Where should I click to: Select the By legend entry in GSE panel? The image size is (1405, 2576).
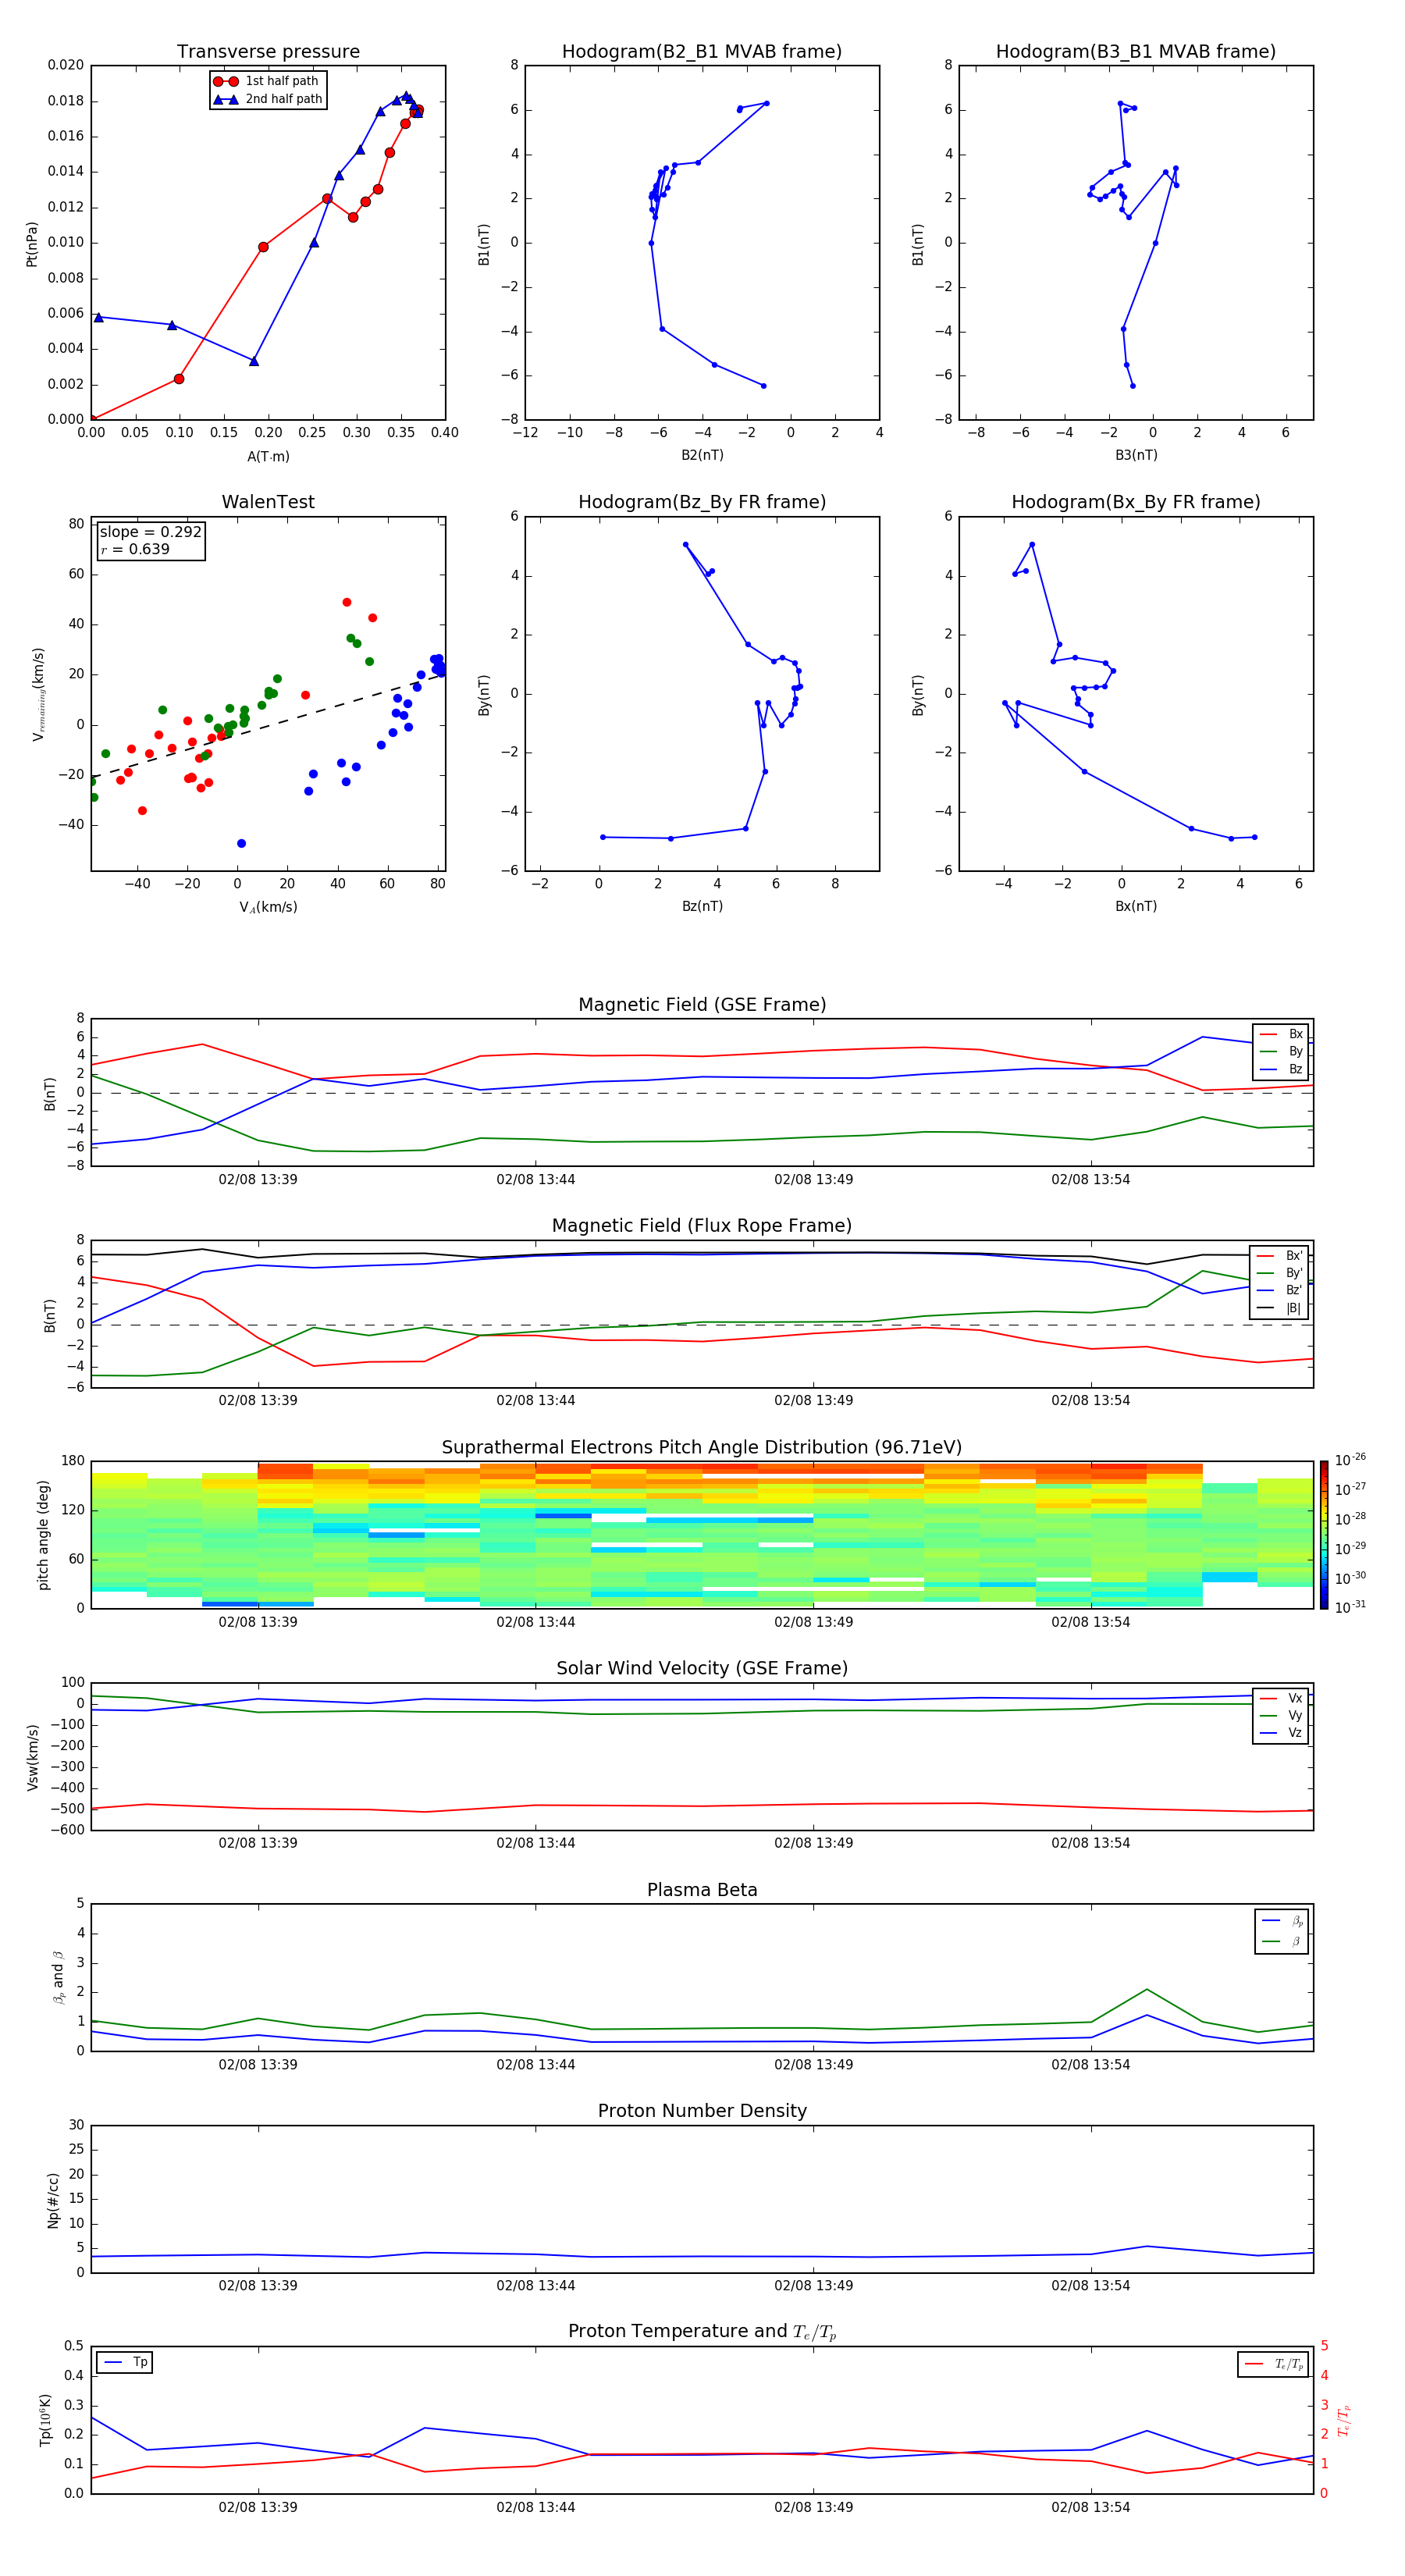coord(1281,1051)
